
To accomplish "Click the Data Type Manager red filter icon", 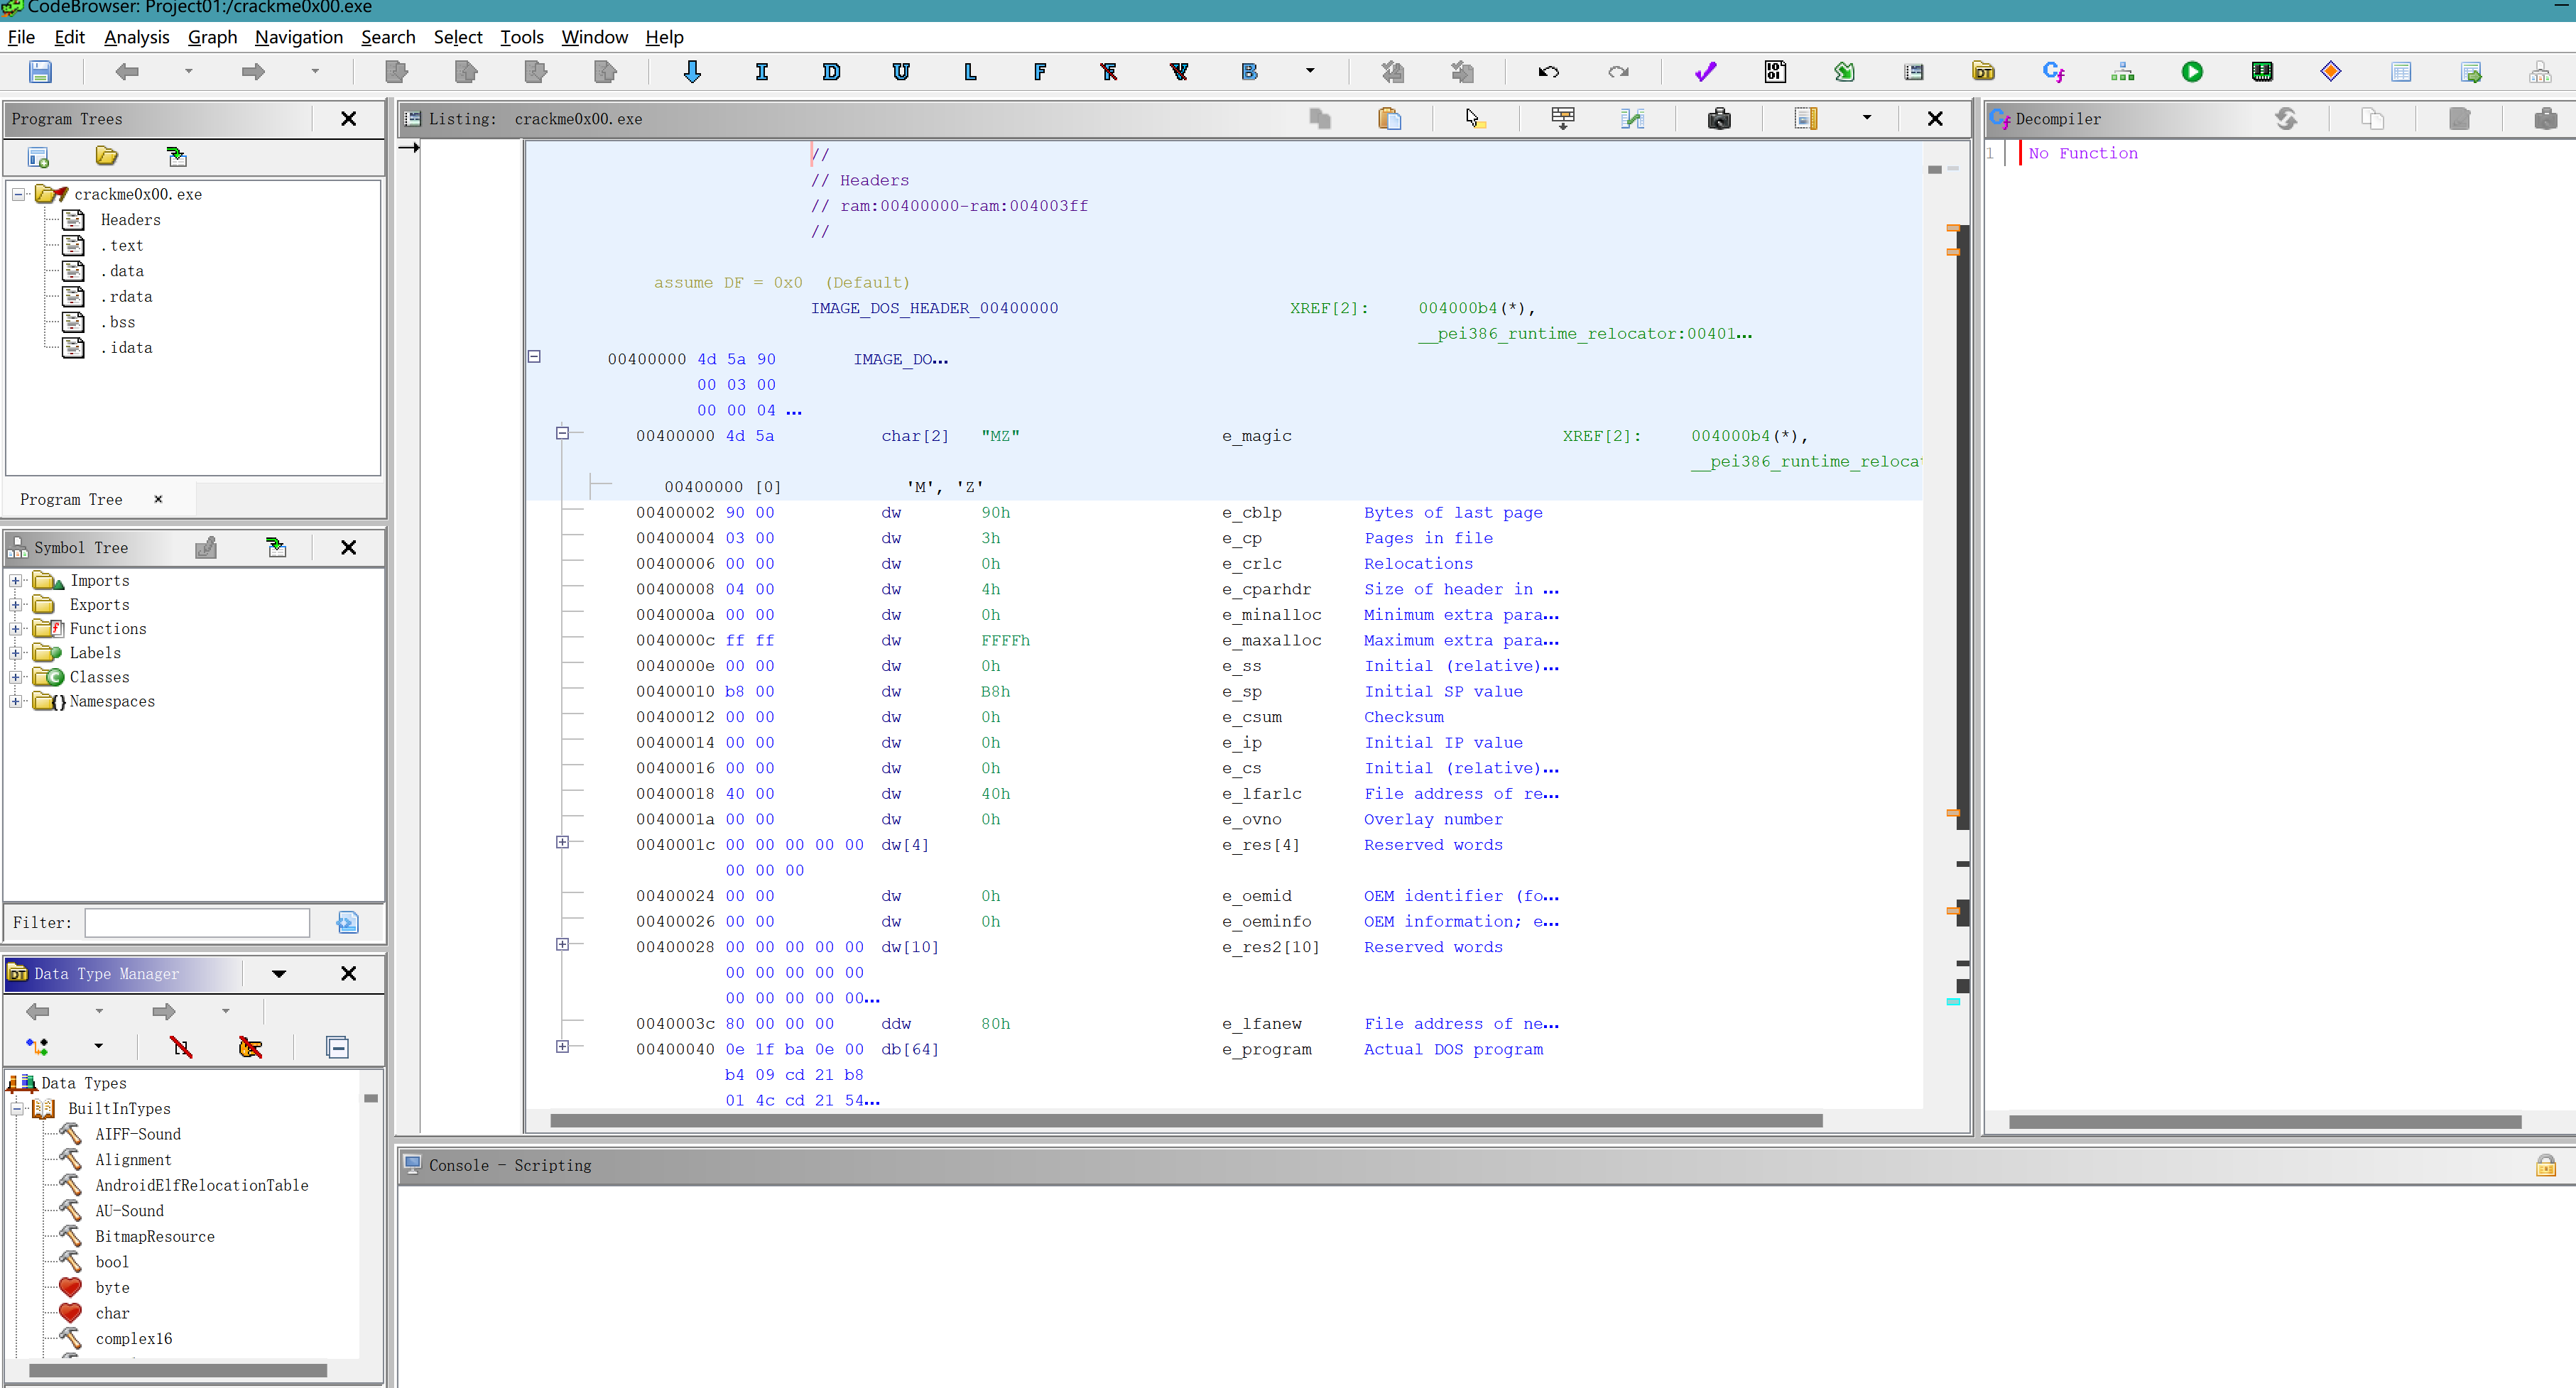I will point(181,1047).
